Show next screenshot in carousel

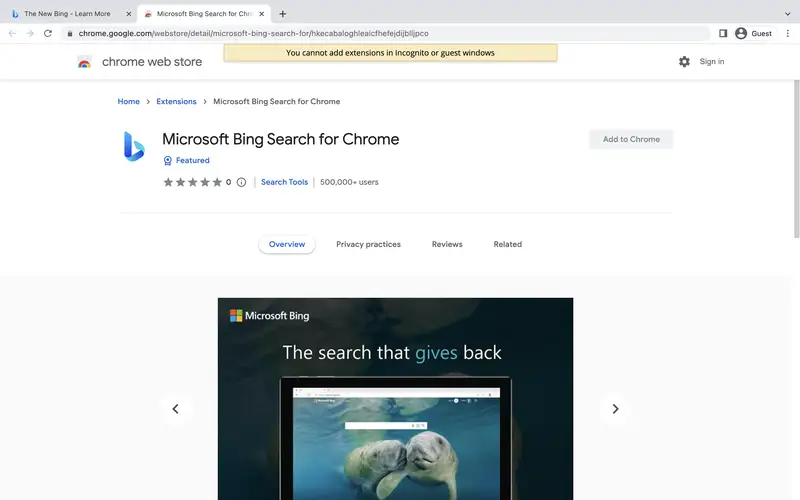[615, 409]
